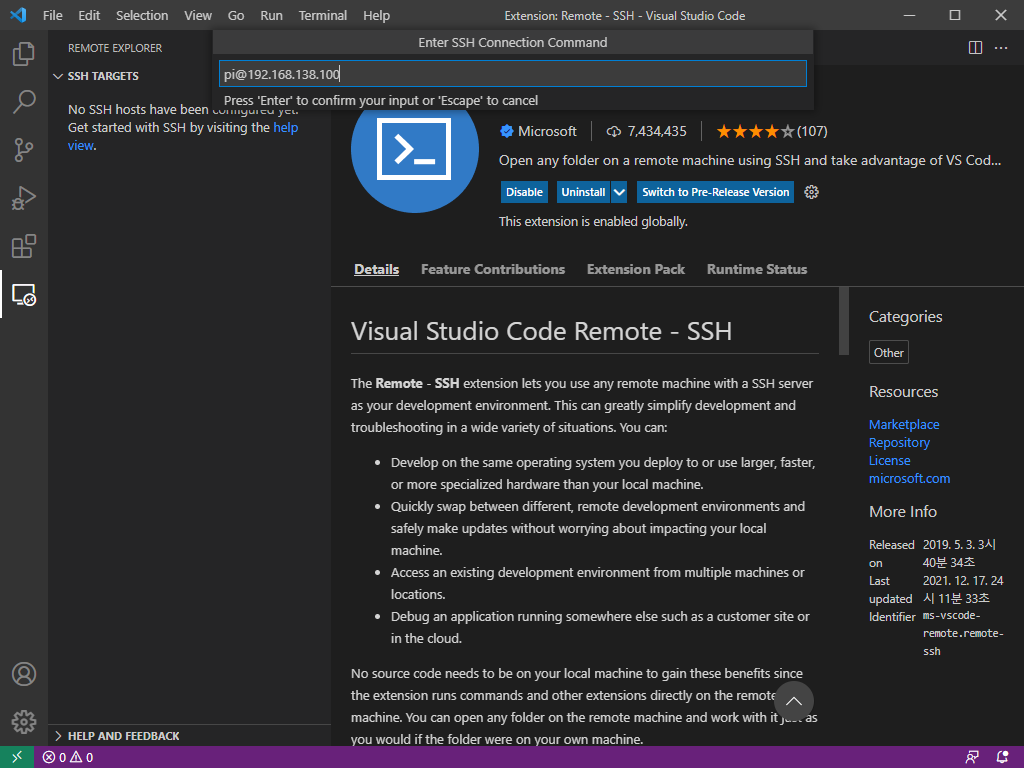Open the Search view icon

[x=24, y=102]
